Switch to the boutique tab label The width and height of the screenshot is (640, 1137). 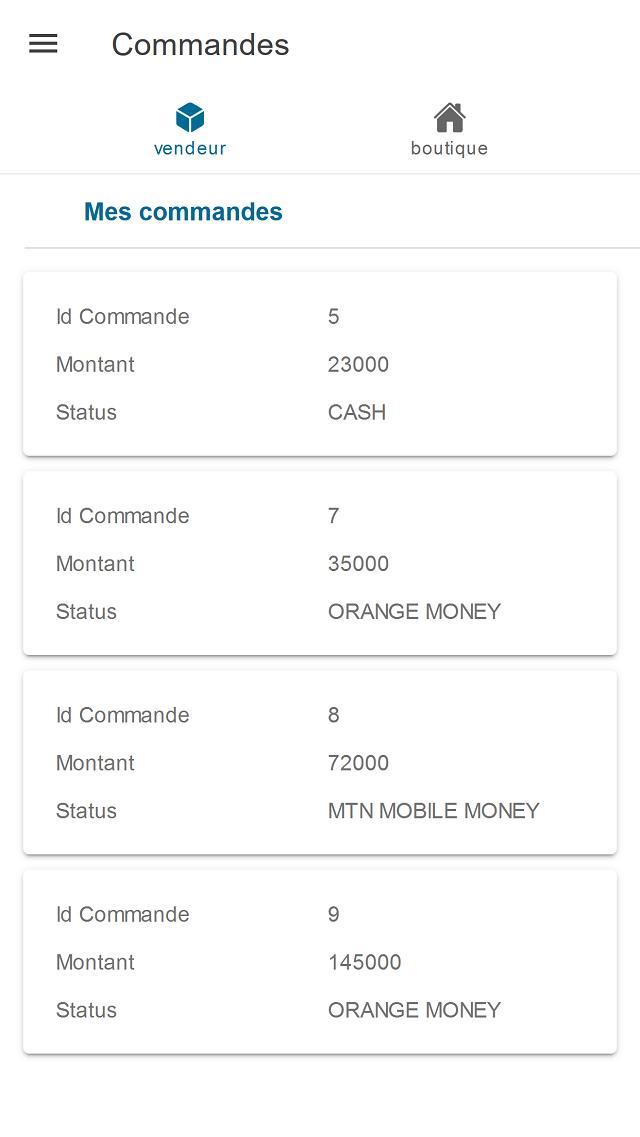[x=449, y=149]
